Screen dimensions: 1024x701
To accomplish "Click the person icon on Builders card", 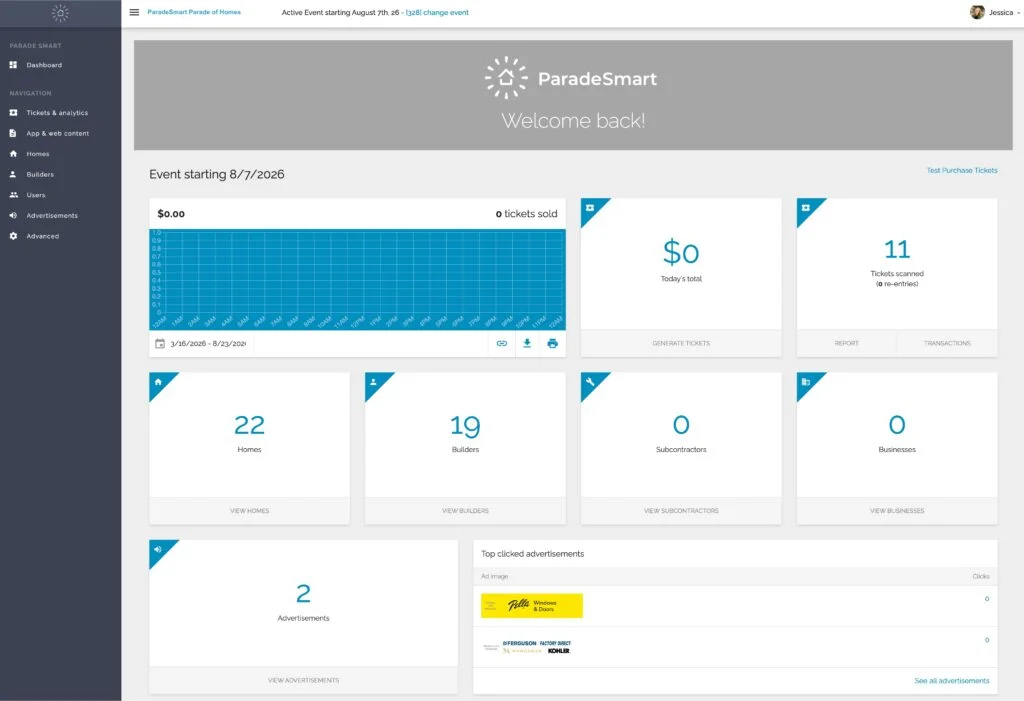I will click(x=374, y=382).
